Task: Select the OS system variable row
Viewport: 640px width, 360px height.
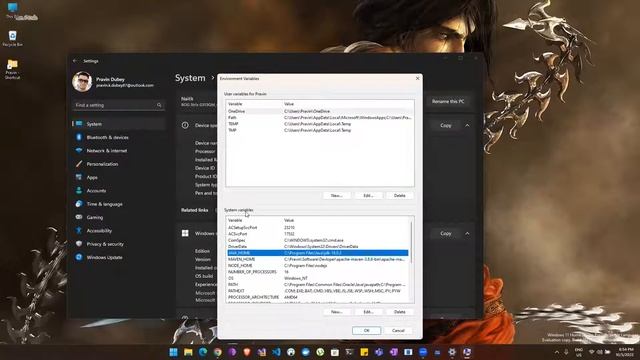Action: coord(318,278)
